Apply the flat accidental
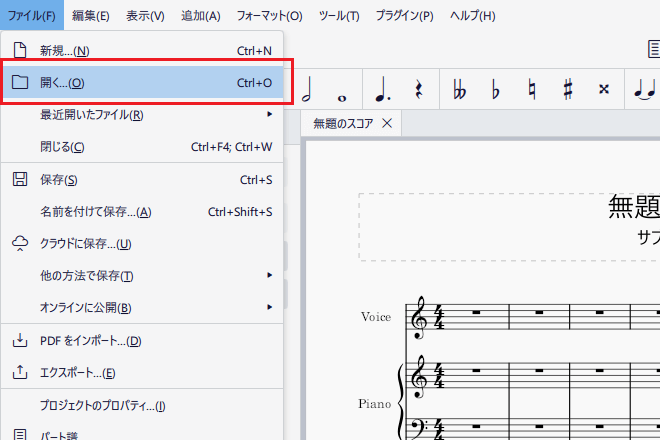 coord(495,89)
